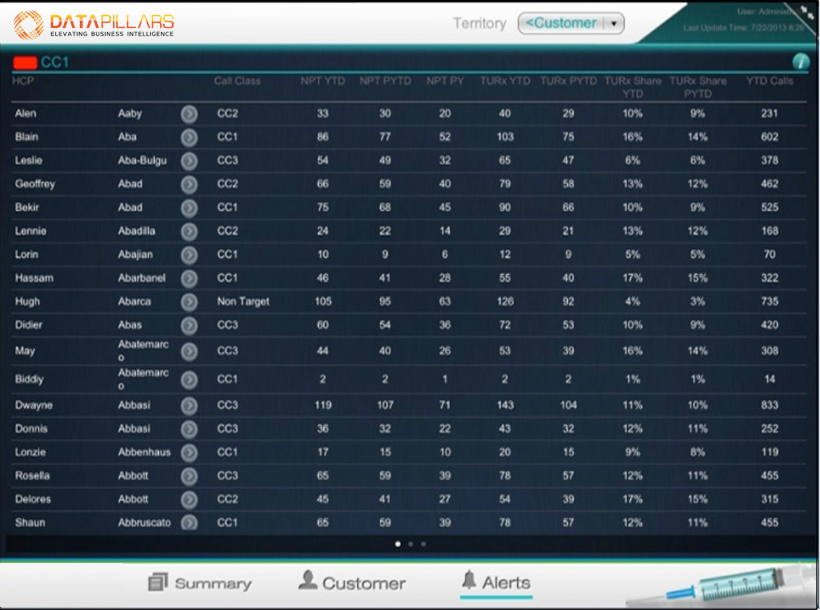The image size is (820, 610).
Task: Click the Customer person icon
Action: [308, 580]
